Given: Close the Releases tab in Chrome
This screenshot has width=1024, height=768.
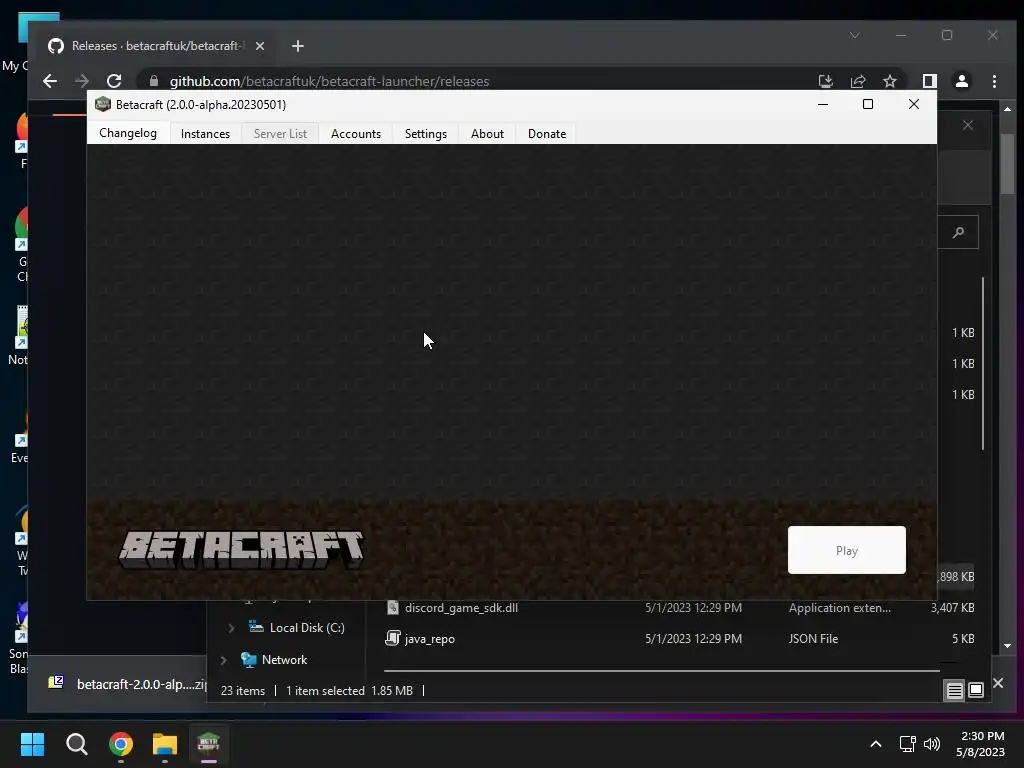Looking at the screenshot, I should (260, 46).
